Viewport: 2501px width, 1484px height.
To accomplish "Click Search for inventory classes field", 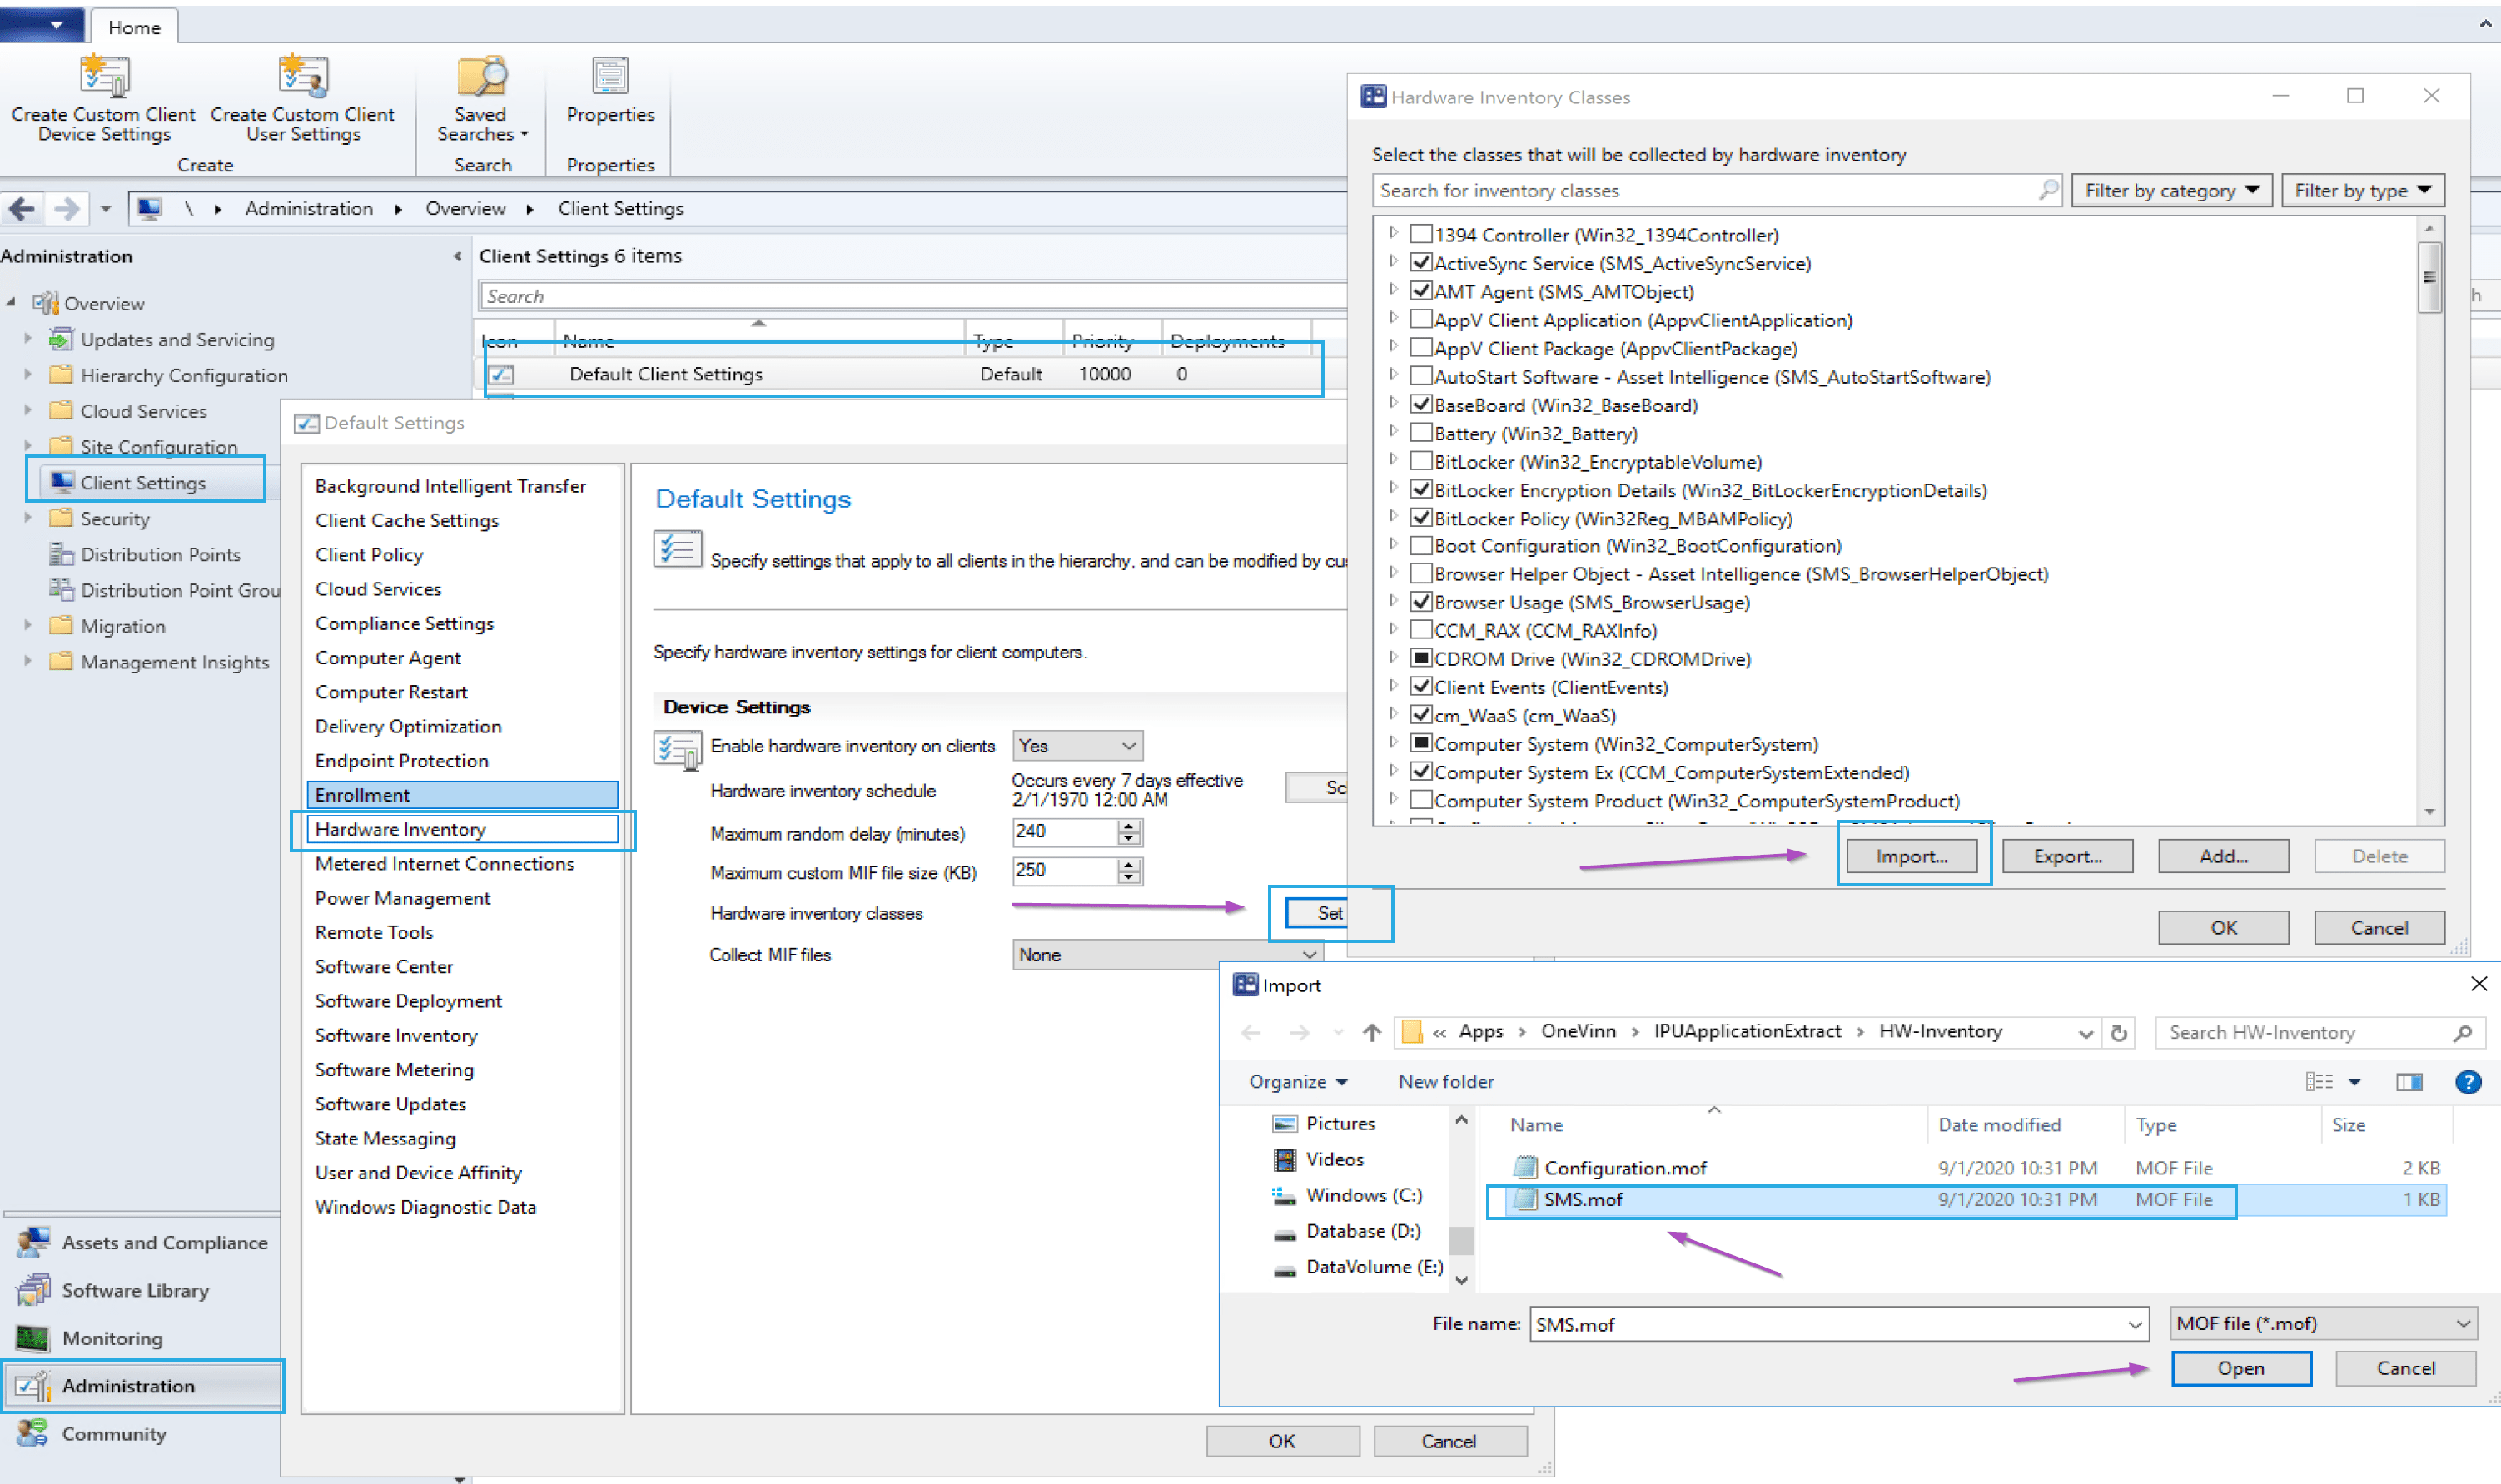I will click(1700, 190).
